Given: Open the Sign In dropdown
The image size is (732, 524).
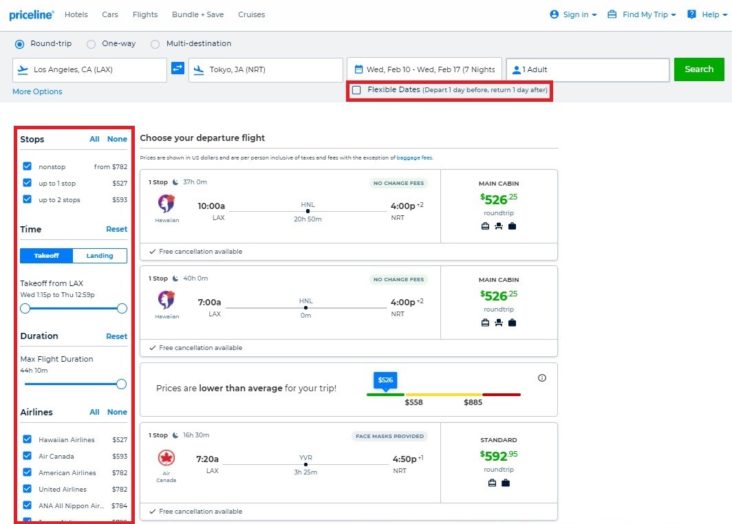Looking at the screenshot, I should pos(573,14).
